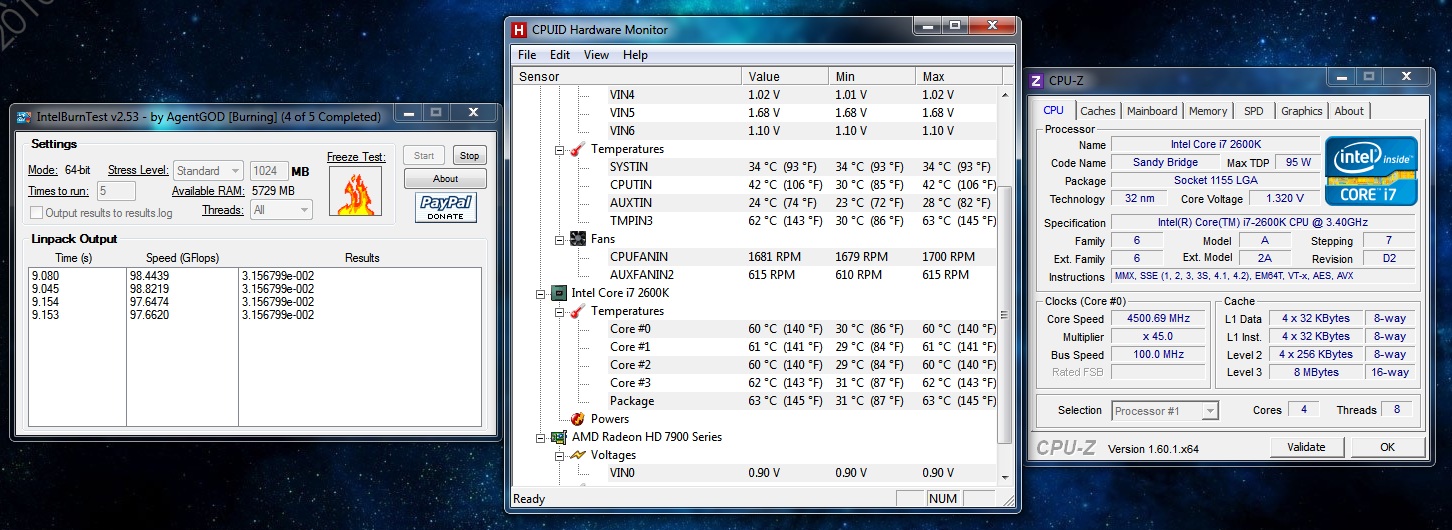Click the grayed Start button in IntelBurnTest

pyautogui.click(x=424, y=155)
